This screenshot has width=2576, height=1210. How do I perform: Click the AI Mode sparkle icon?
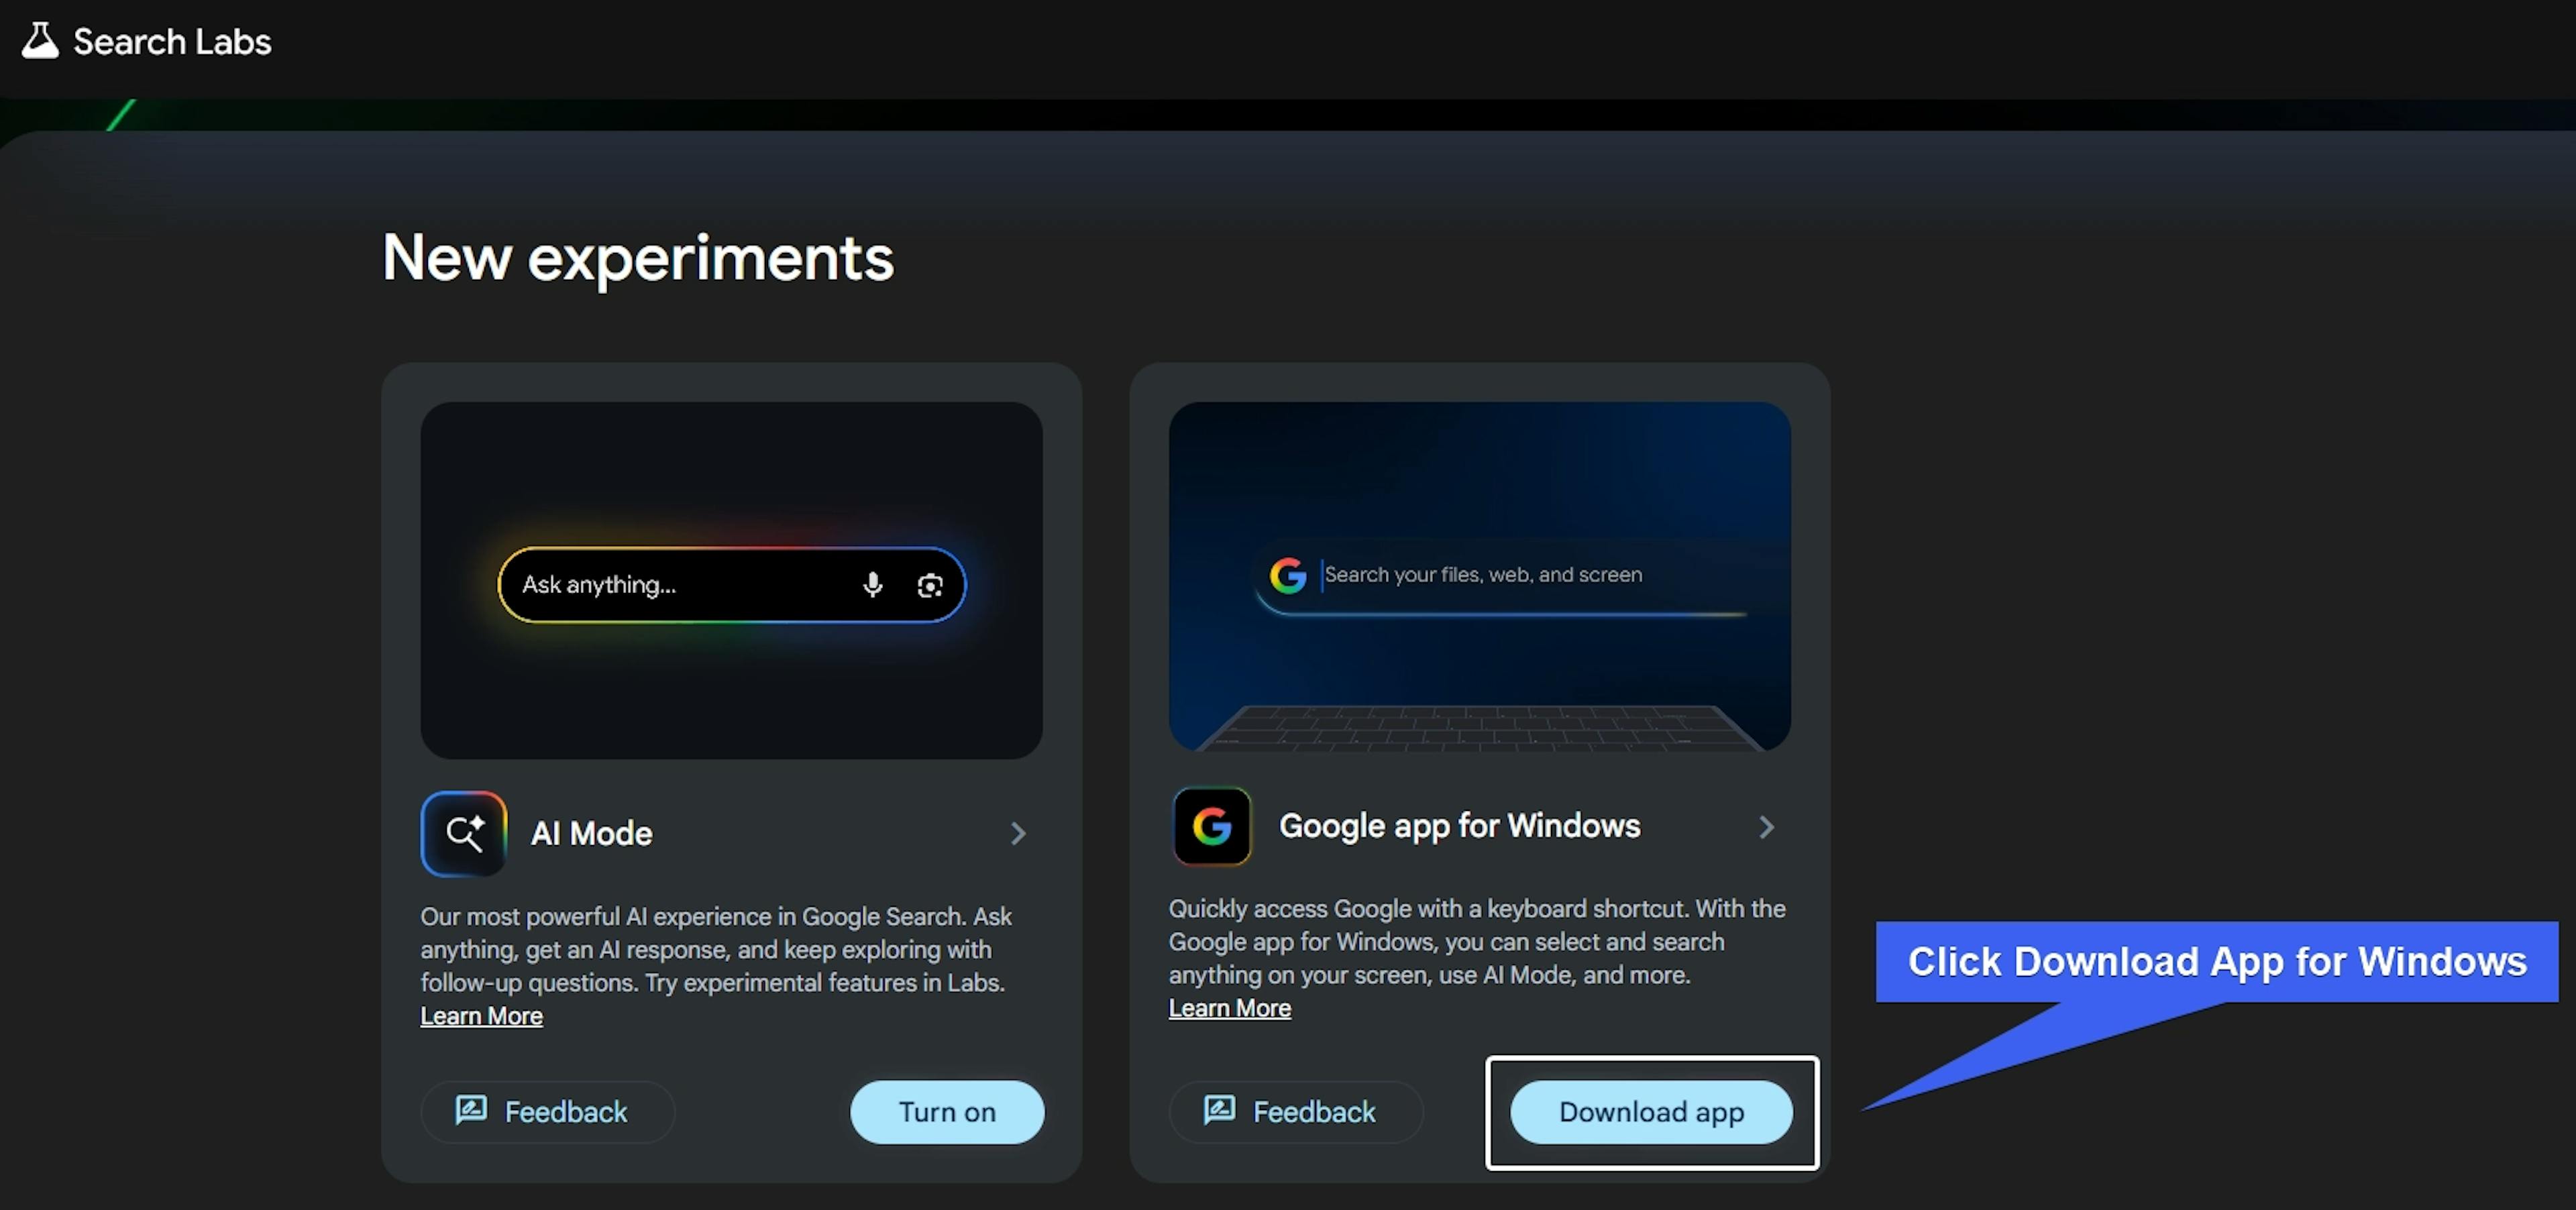(464, 833)
